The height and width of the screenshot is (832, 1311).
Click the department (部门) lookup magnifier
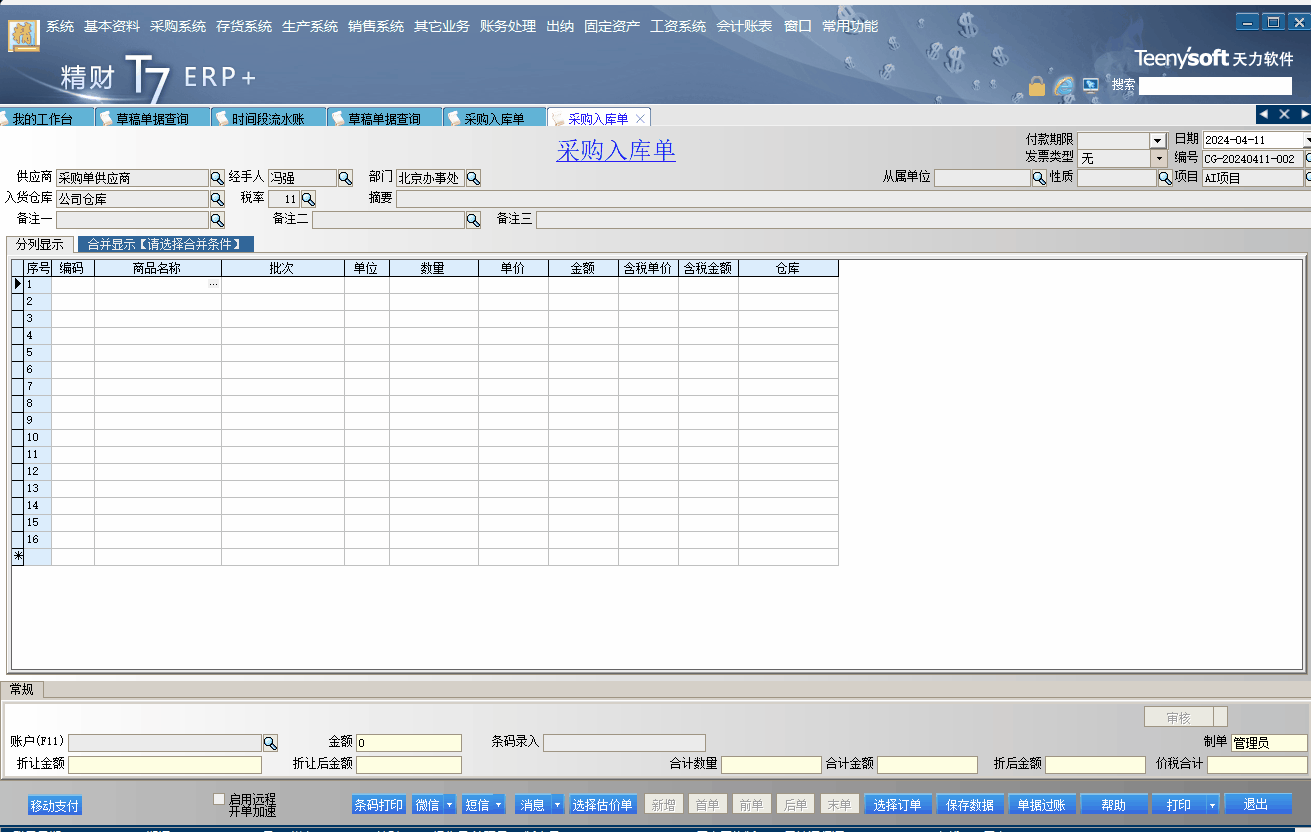(473, 178)
